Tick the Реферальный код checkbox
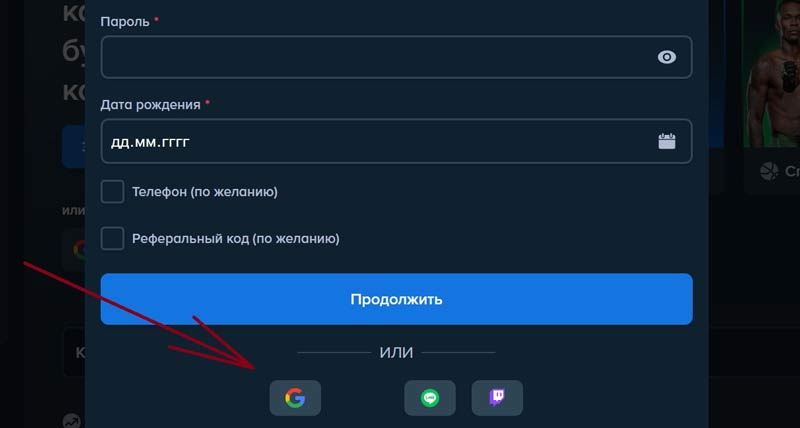This screenshot has width=800, height=428. point(112,238)
